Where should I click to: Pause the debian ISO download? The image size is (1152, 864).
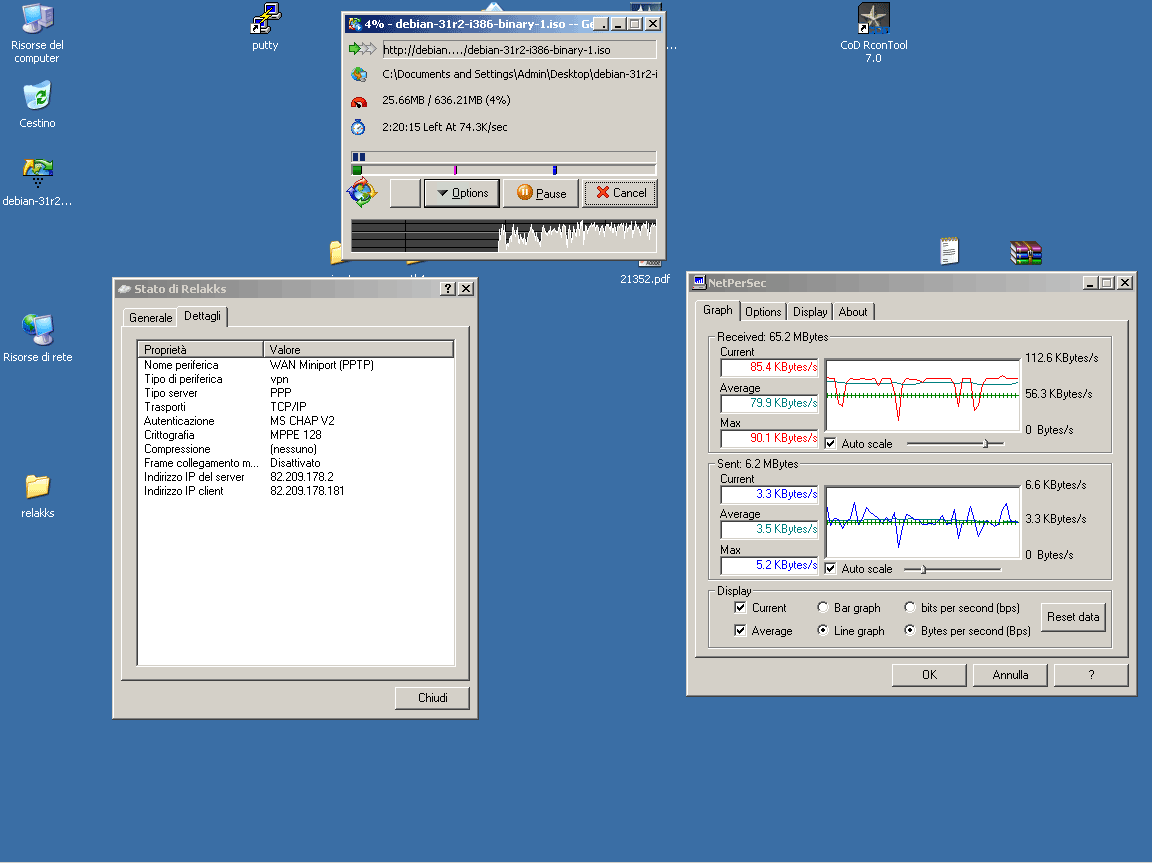[x=541, y=193]
